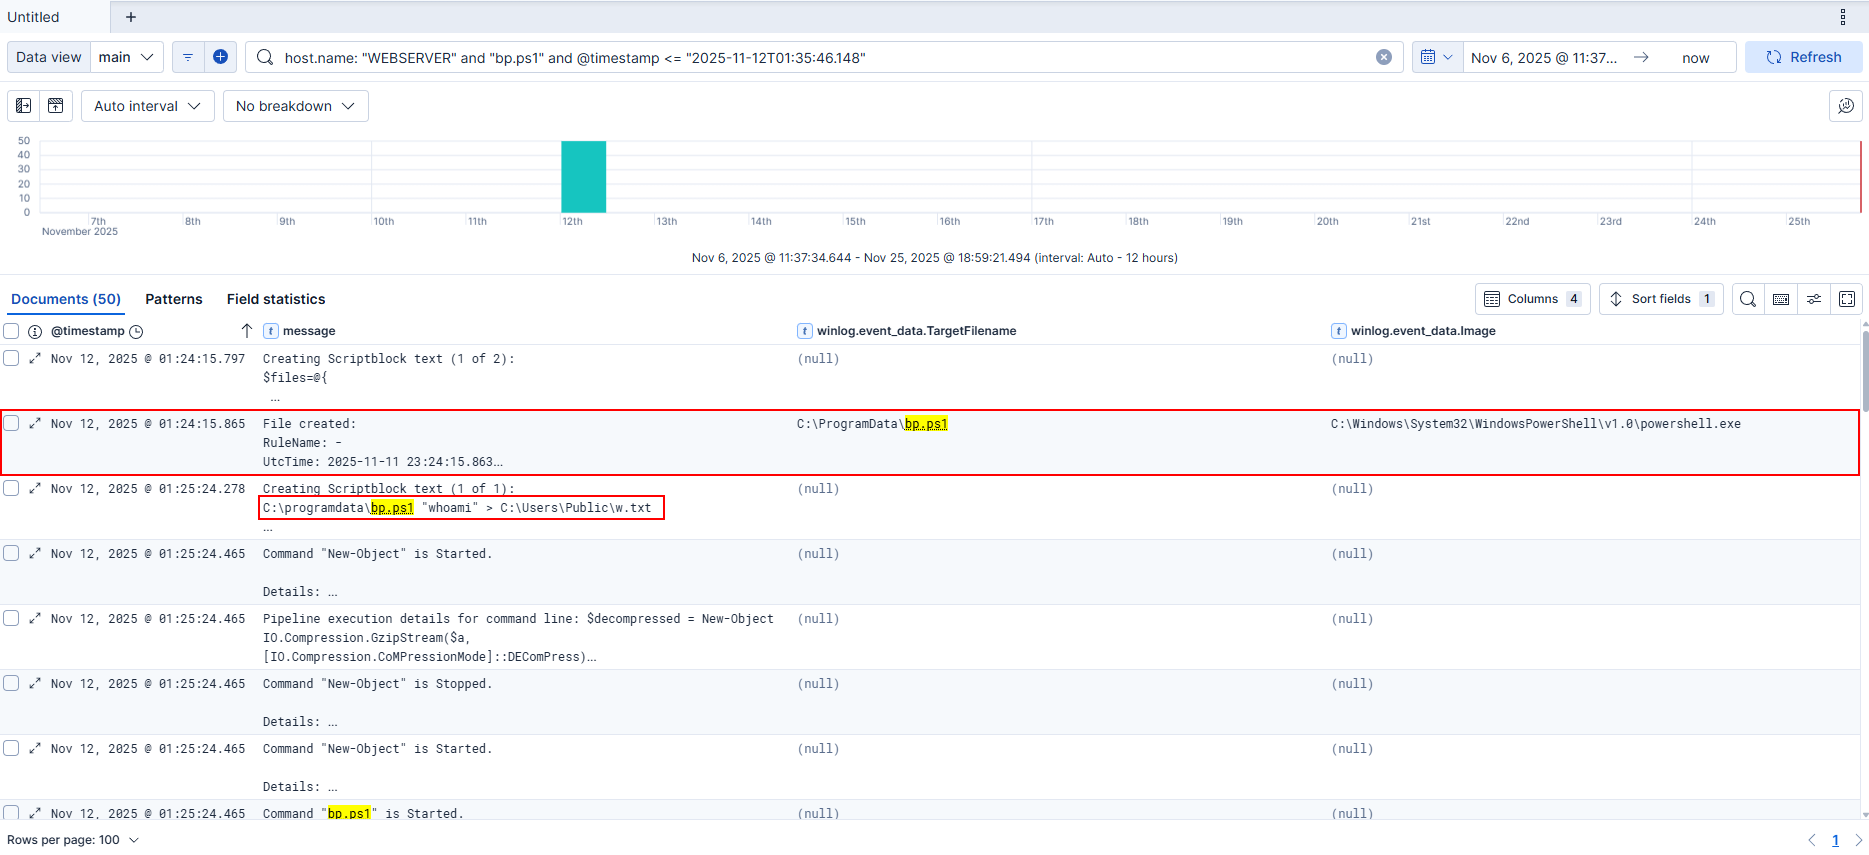Tick checkbox for first Scriptblock row
This screenshot has width=1869, height=855.
11,359
